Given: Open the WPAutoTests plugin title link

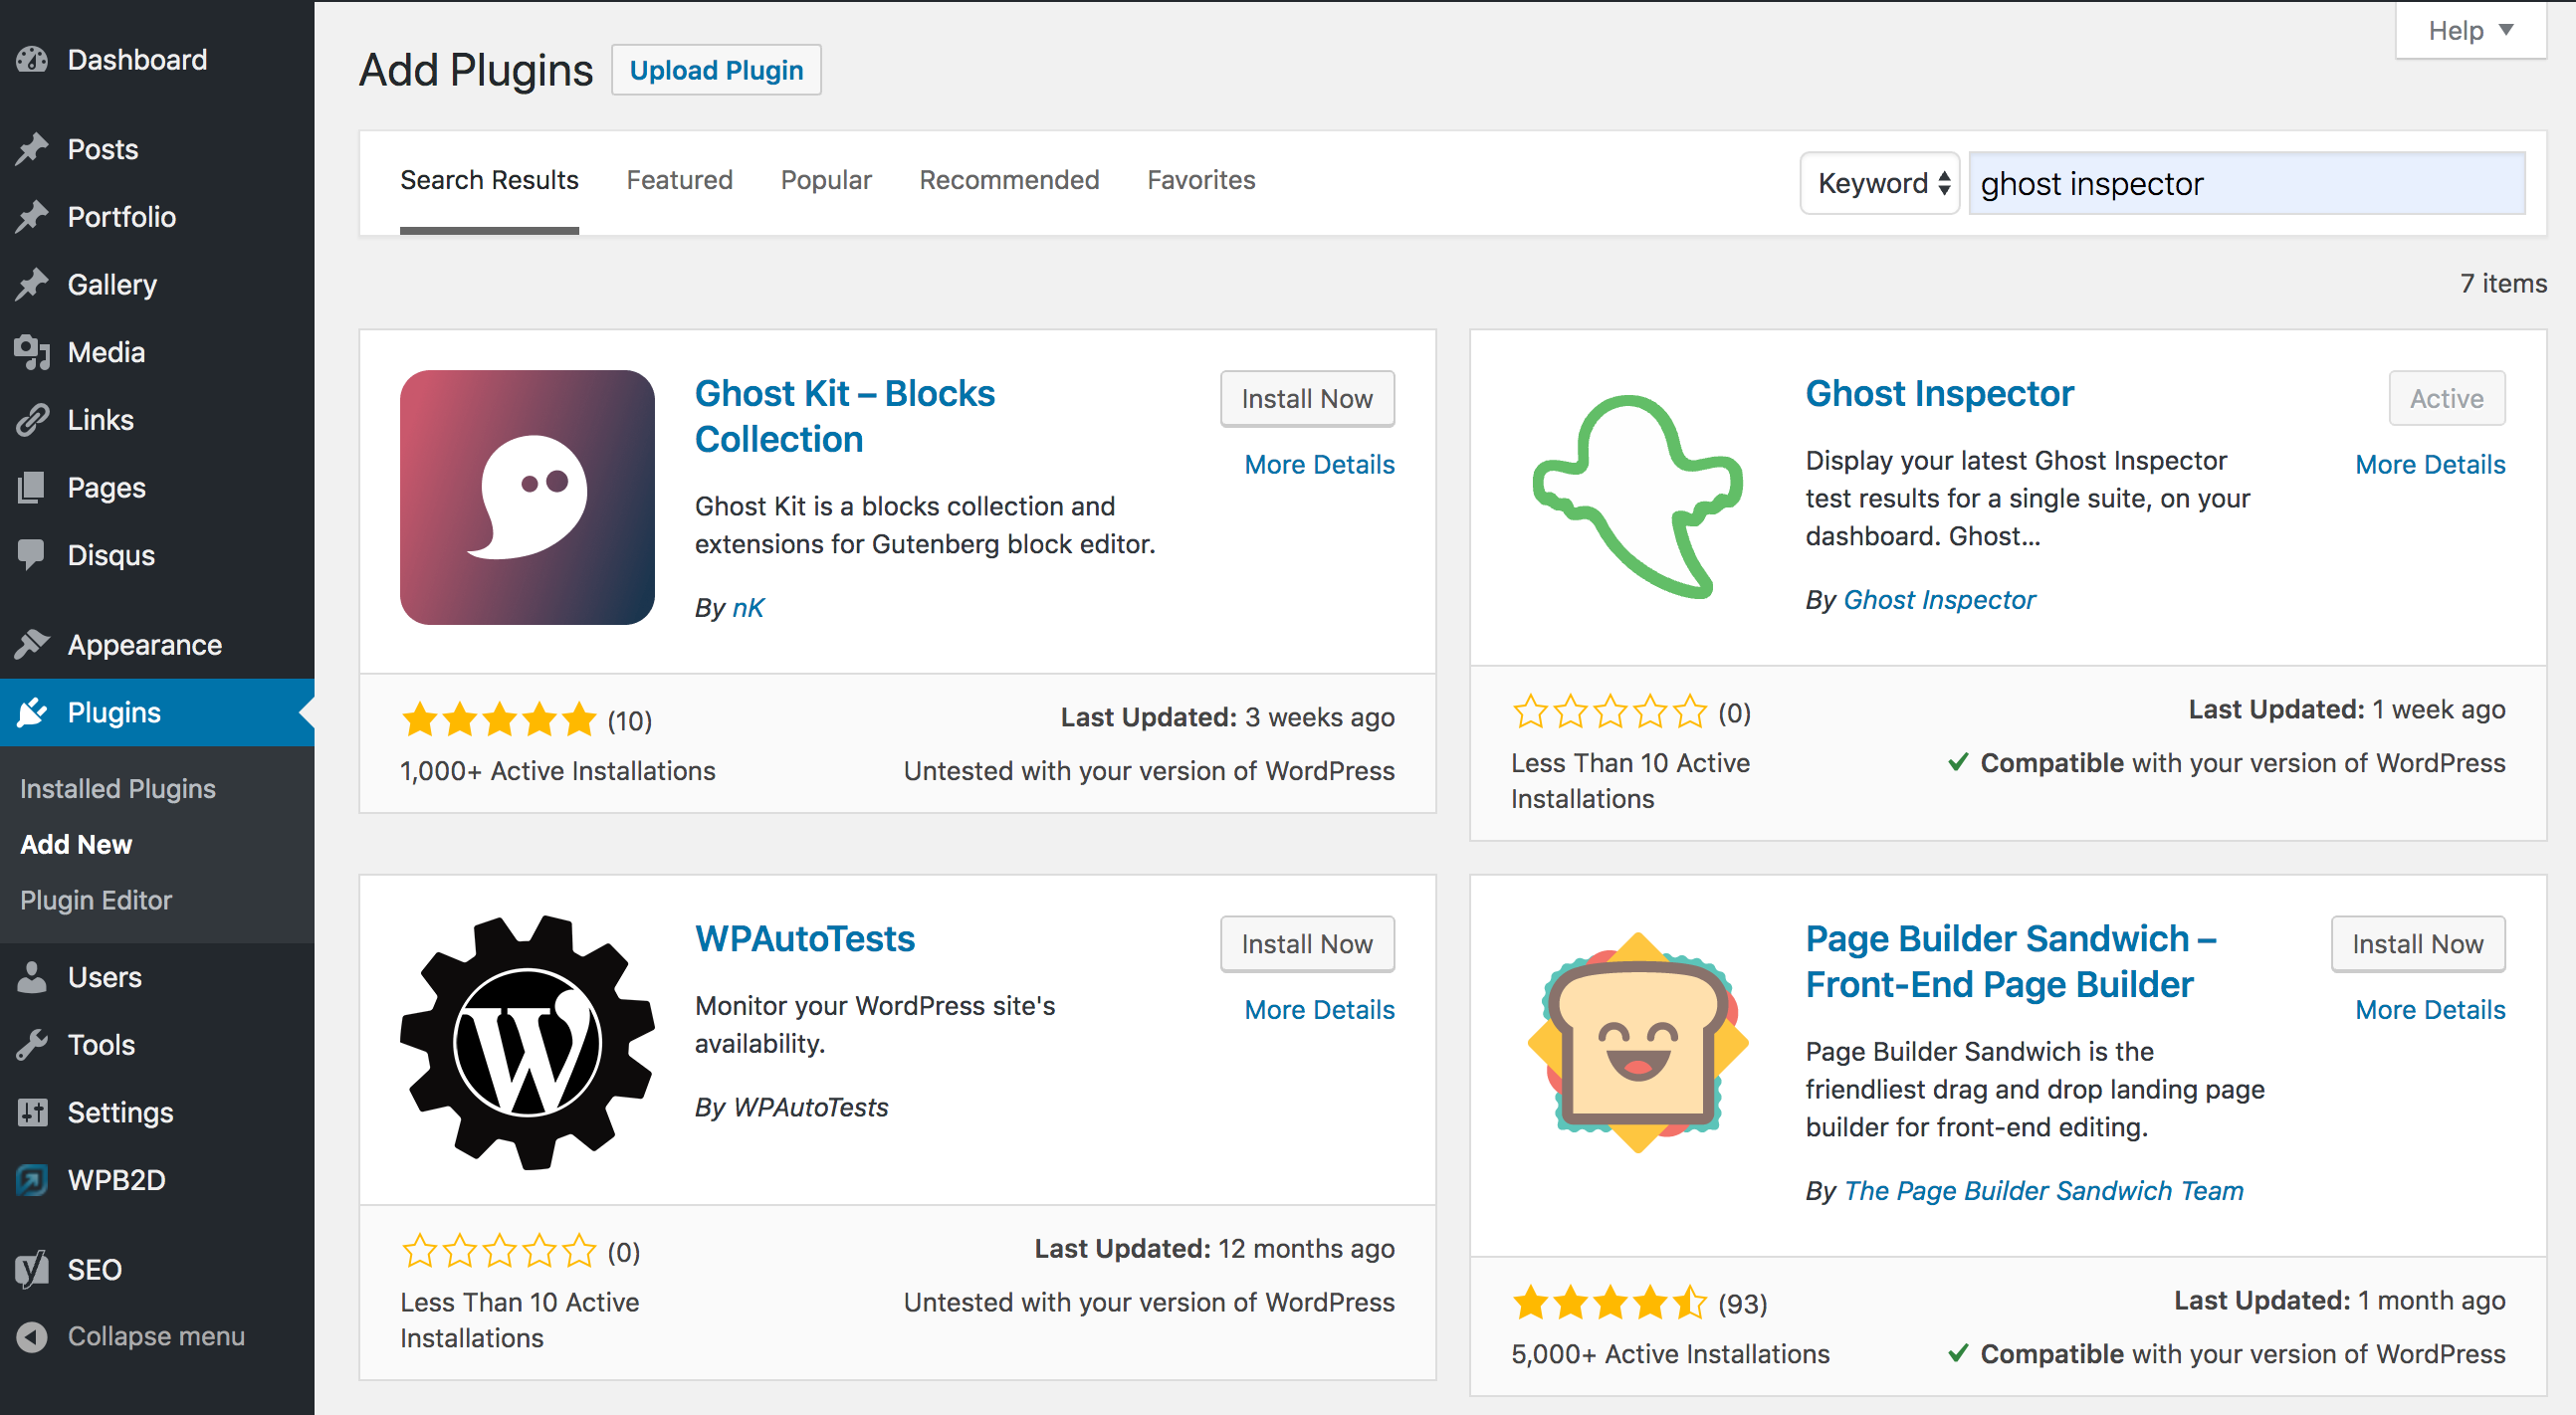Looking at the screenshot, I should (x=805, y=939).
